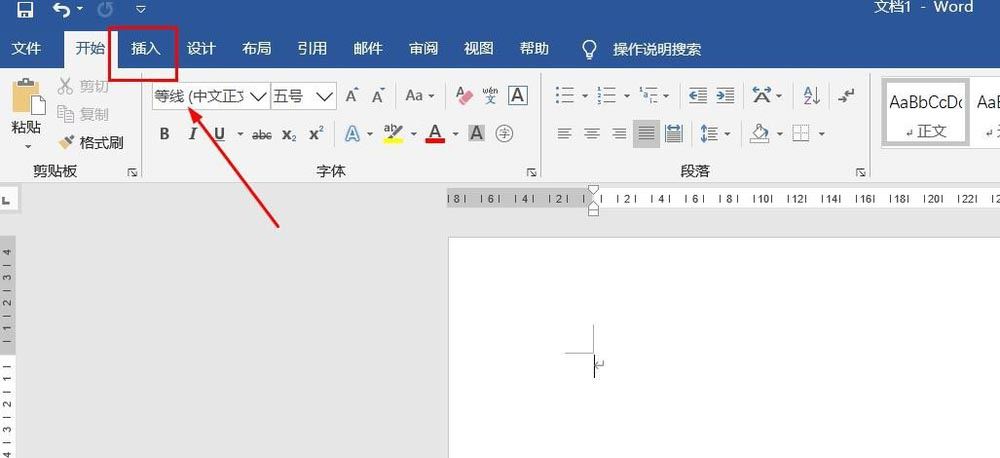Open the font size dropdown (五号)
Viewport: 1000px width, 458px height.
coord(325,96)
